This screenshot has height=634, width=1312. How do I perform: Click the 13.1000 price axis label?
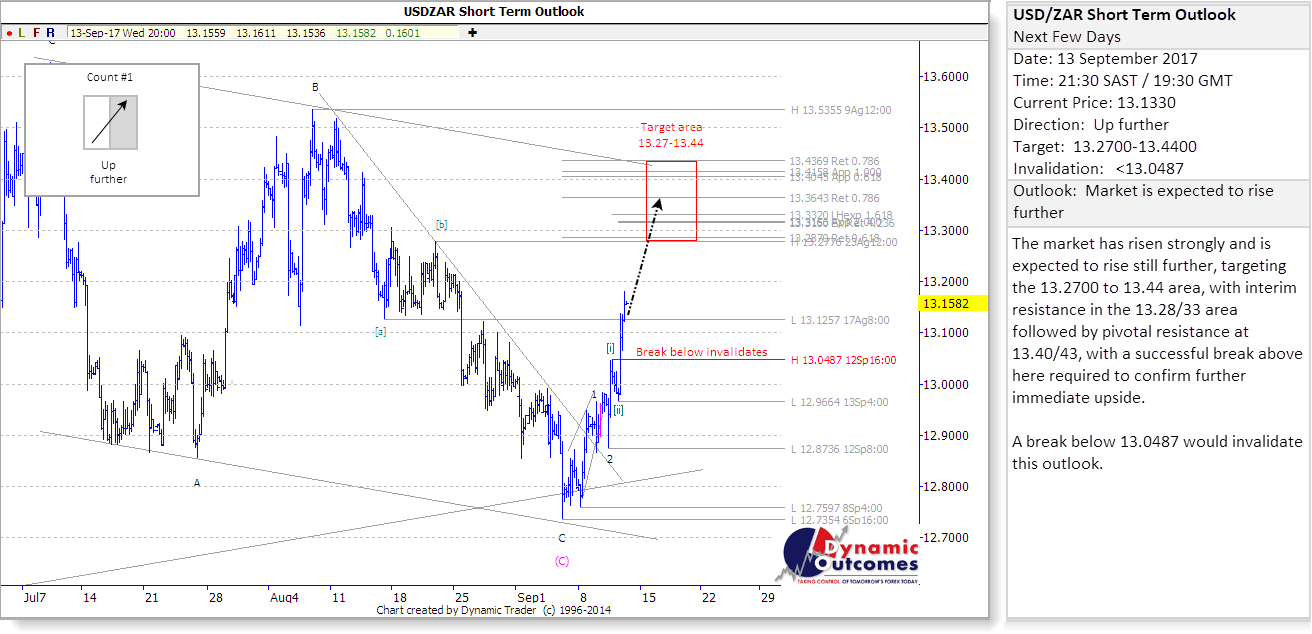[x=944, y=333]
